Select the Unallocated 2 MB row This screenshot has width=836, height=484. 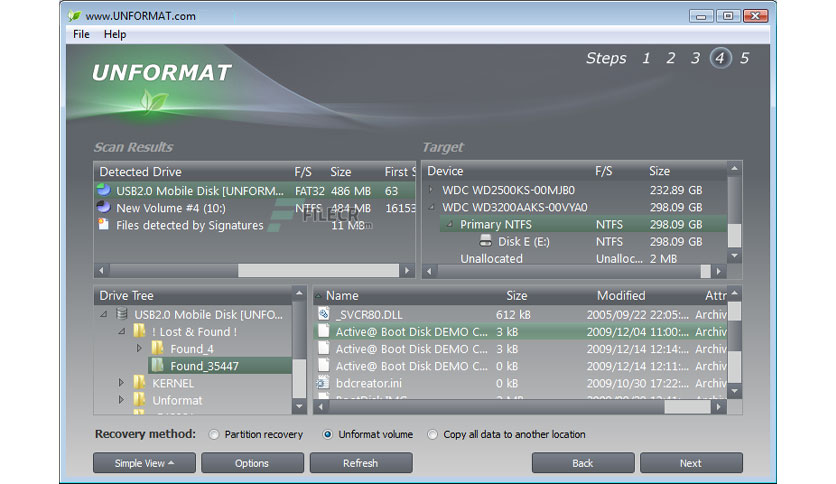pos(575,259)
